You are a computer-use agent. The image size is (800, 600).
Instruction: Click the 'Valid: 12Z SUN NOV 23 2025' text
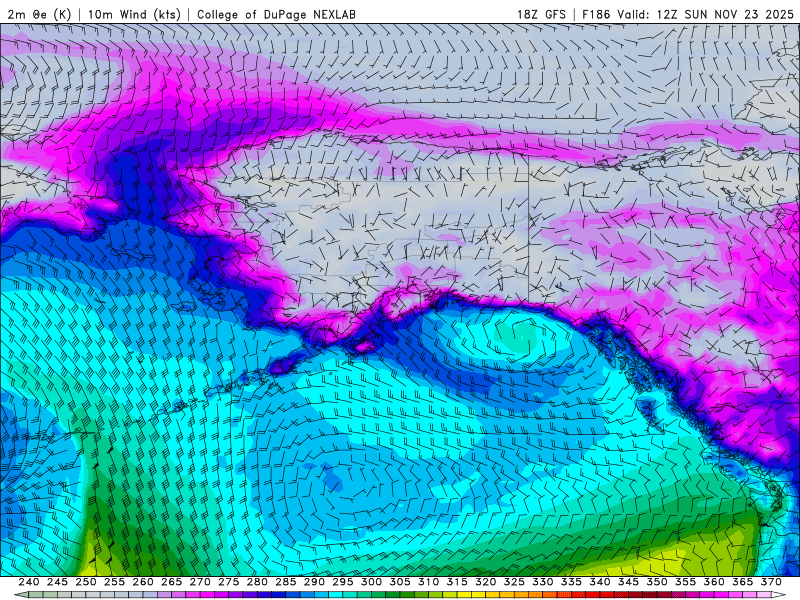coord(706,14)
